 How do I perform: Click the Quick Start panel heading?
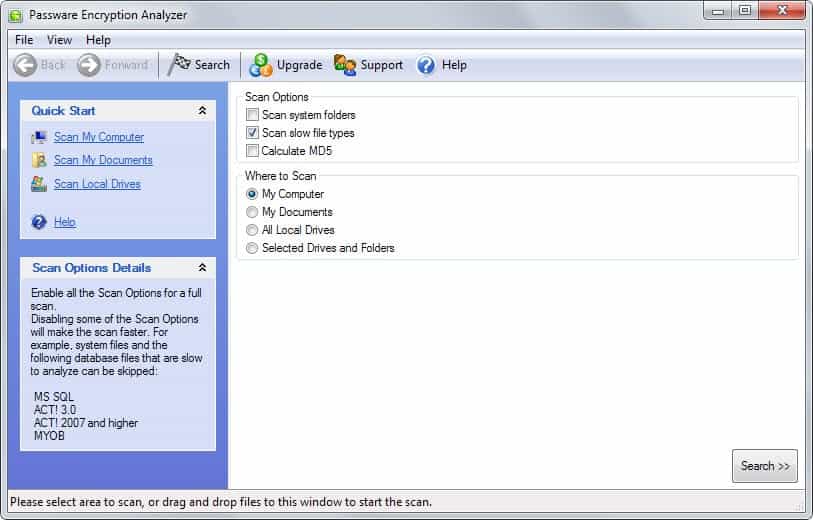63,111
